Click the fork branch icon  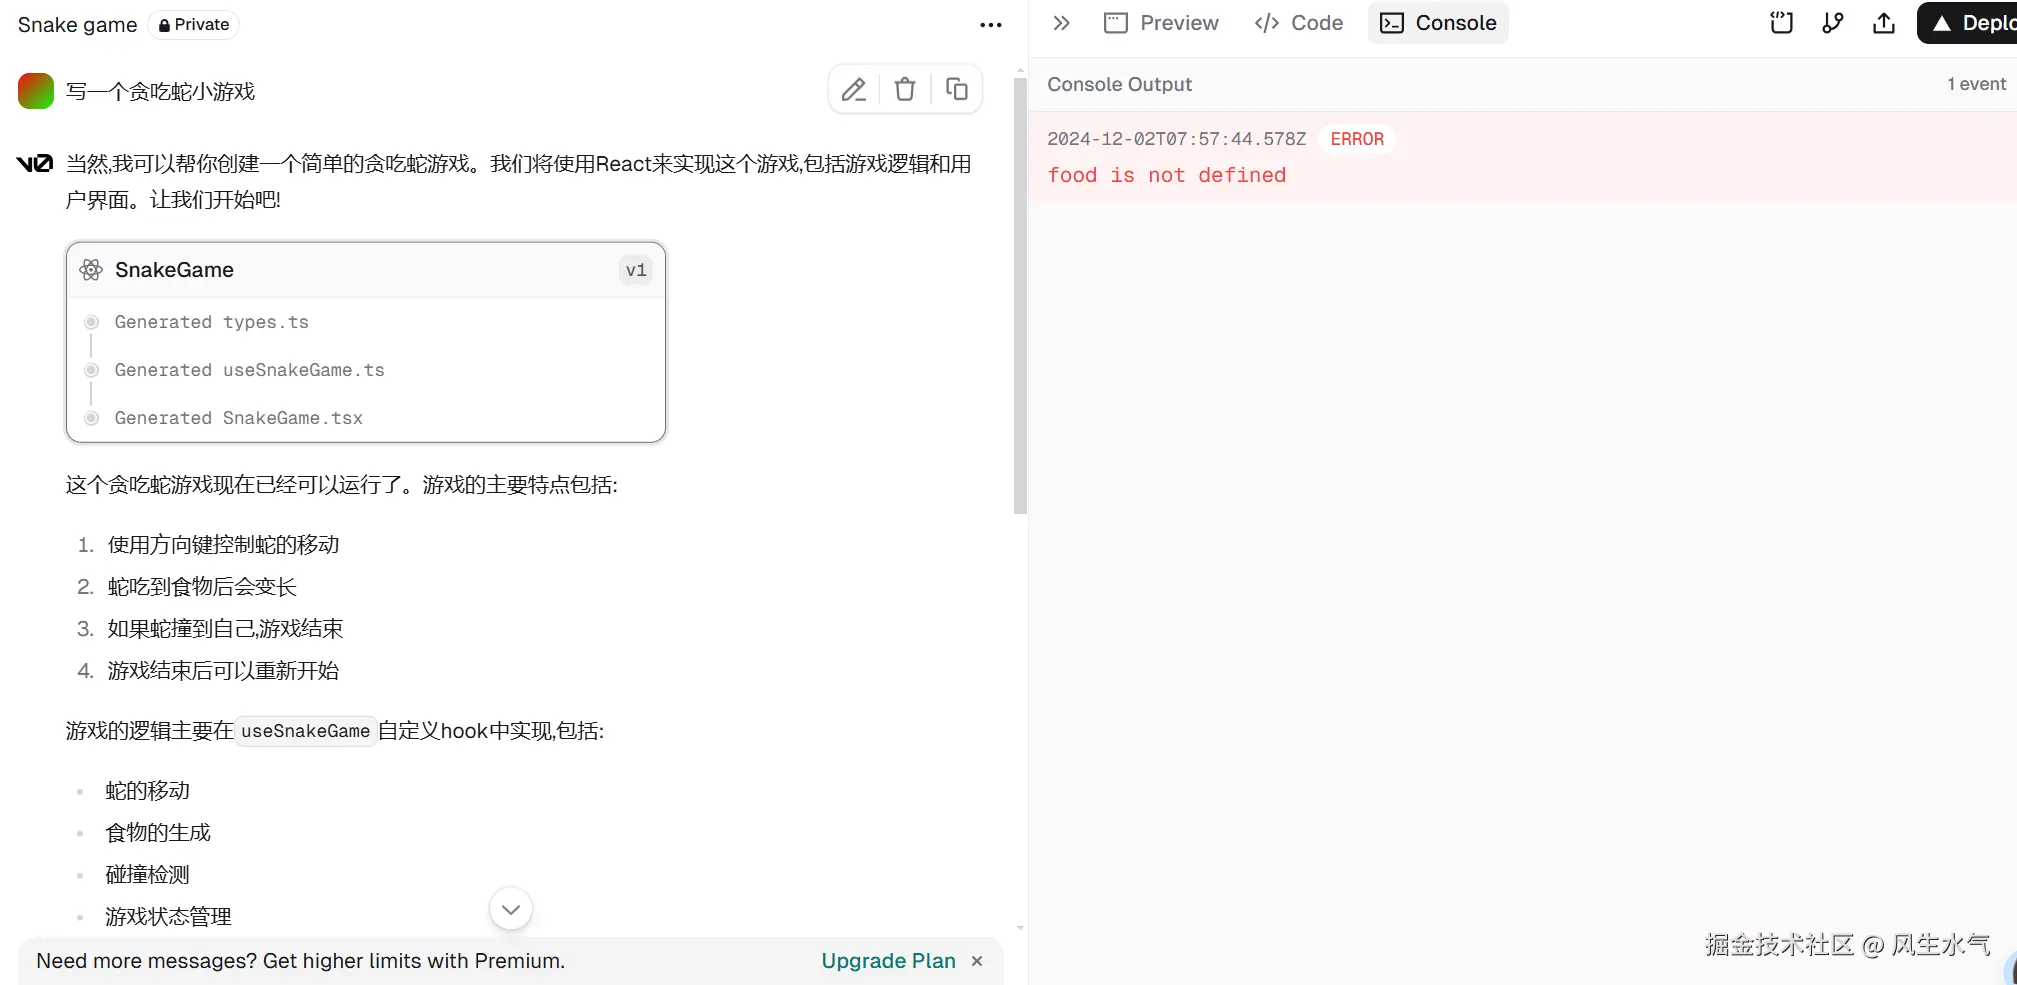pyautogui.click(x=1833, y=23)
